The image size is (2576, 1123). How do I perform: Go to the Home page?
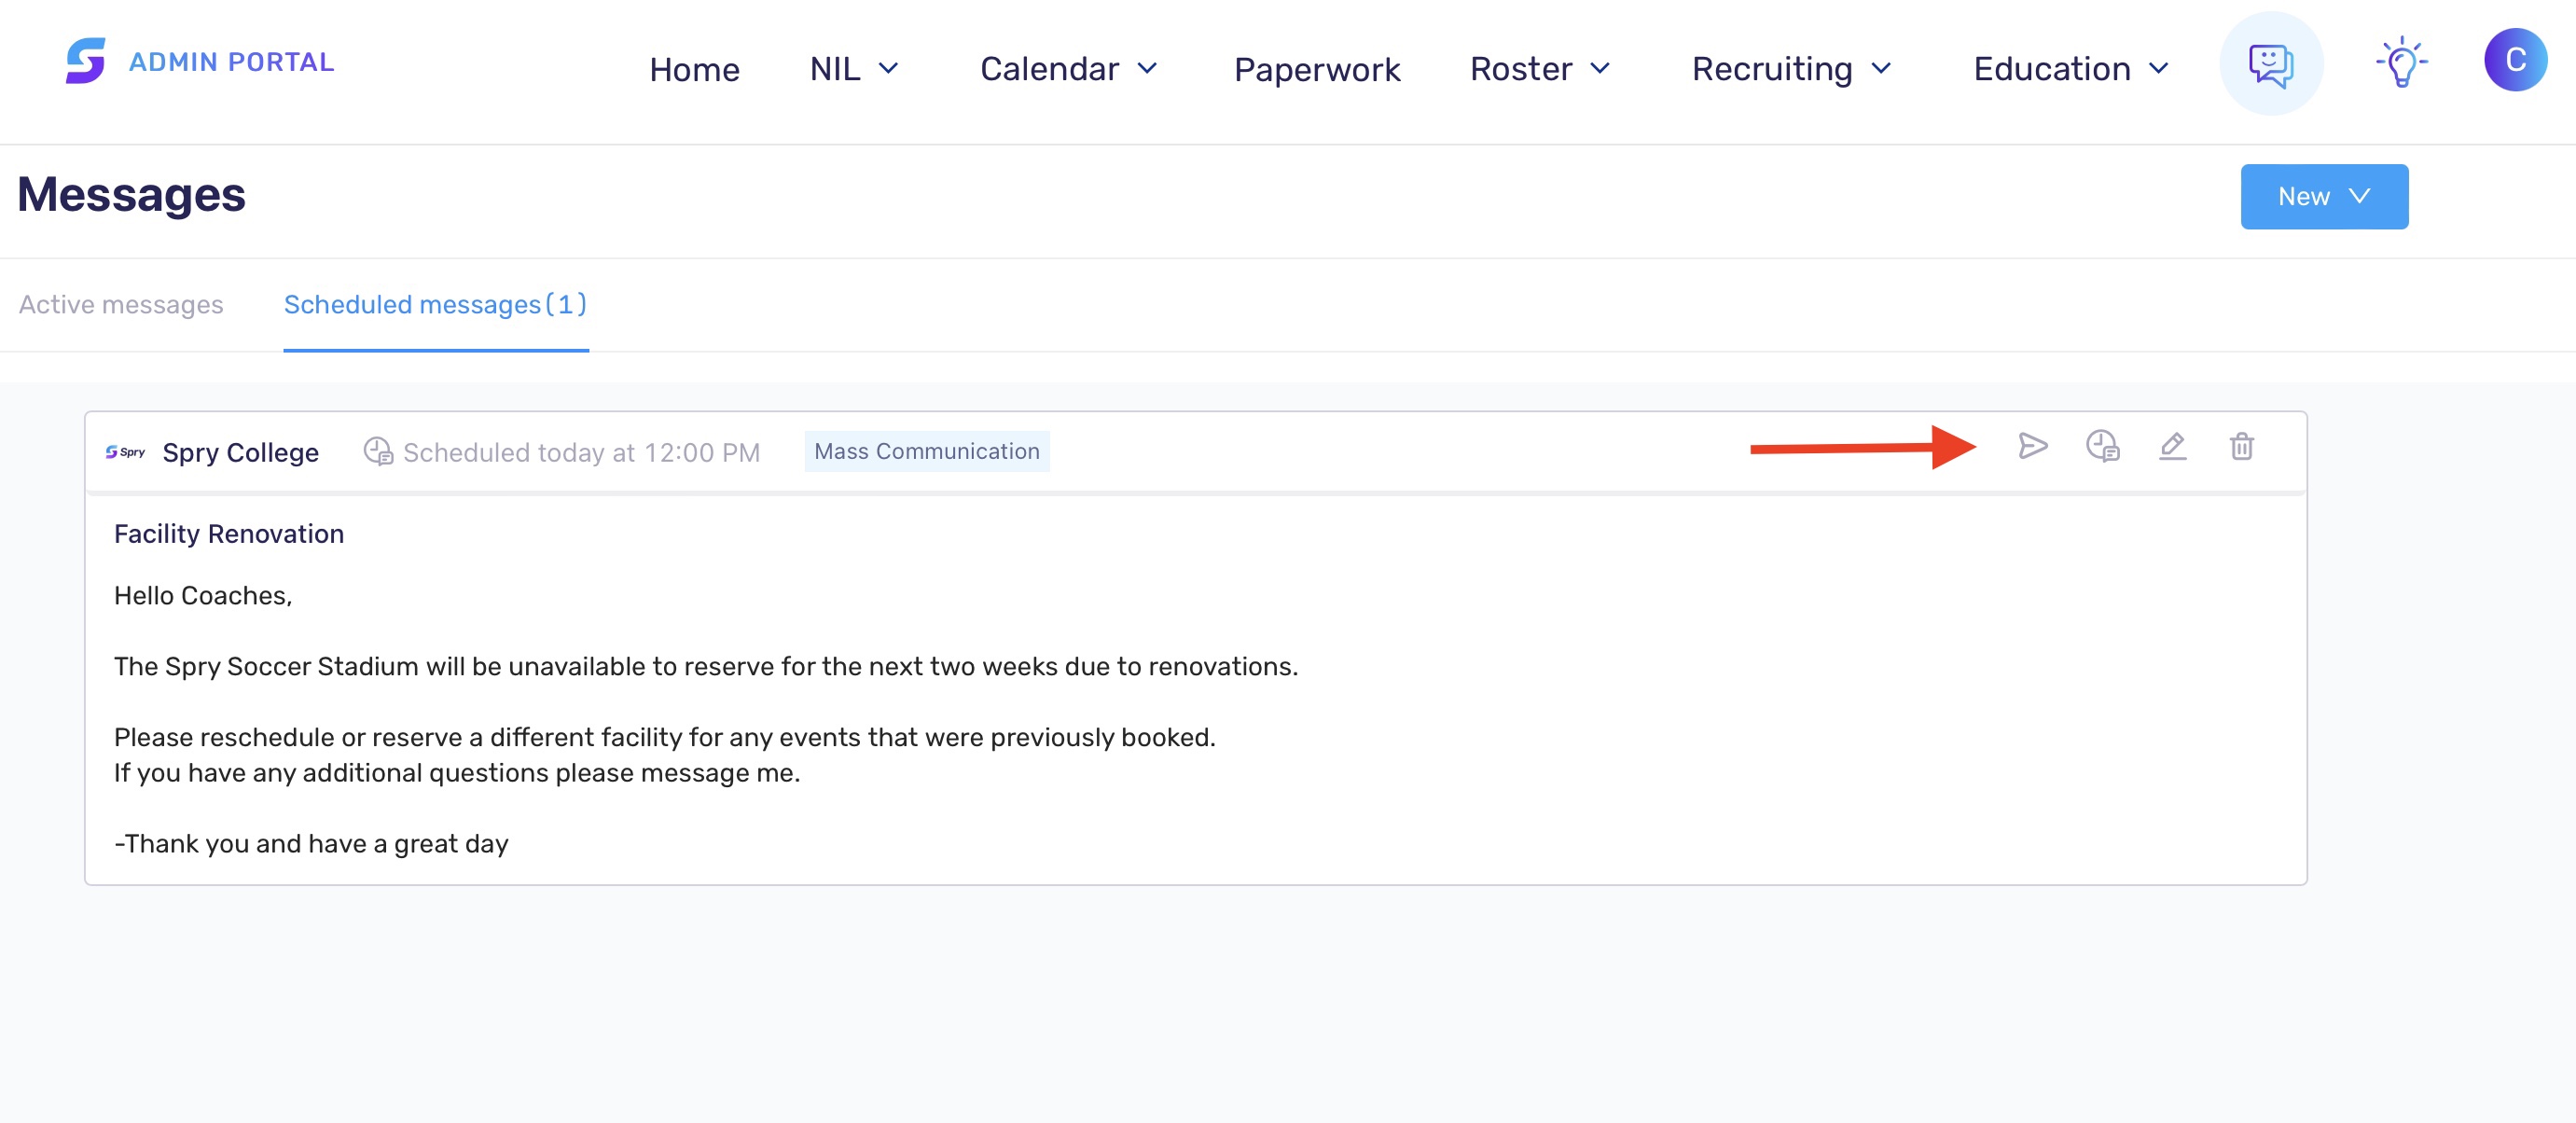(x=694, y=69)
